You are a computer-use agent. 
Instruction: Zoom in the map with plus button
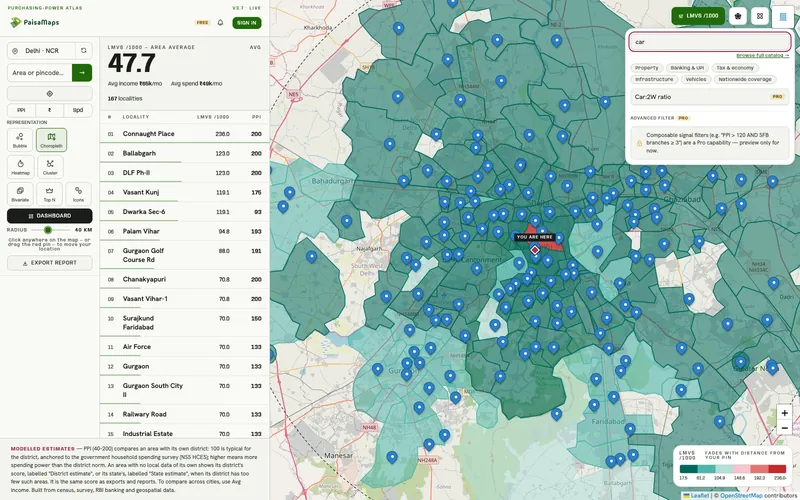[x=784, y=413]
